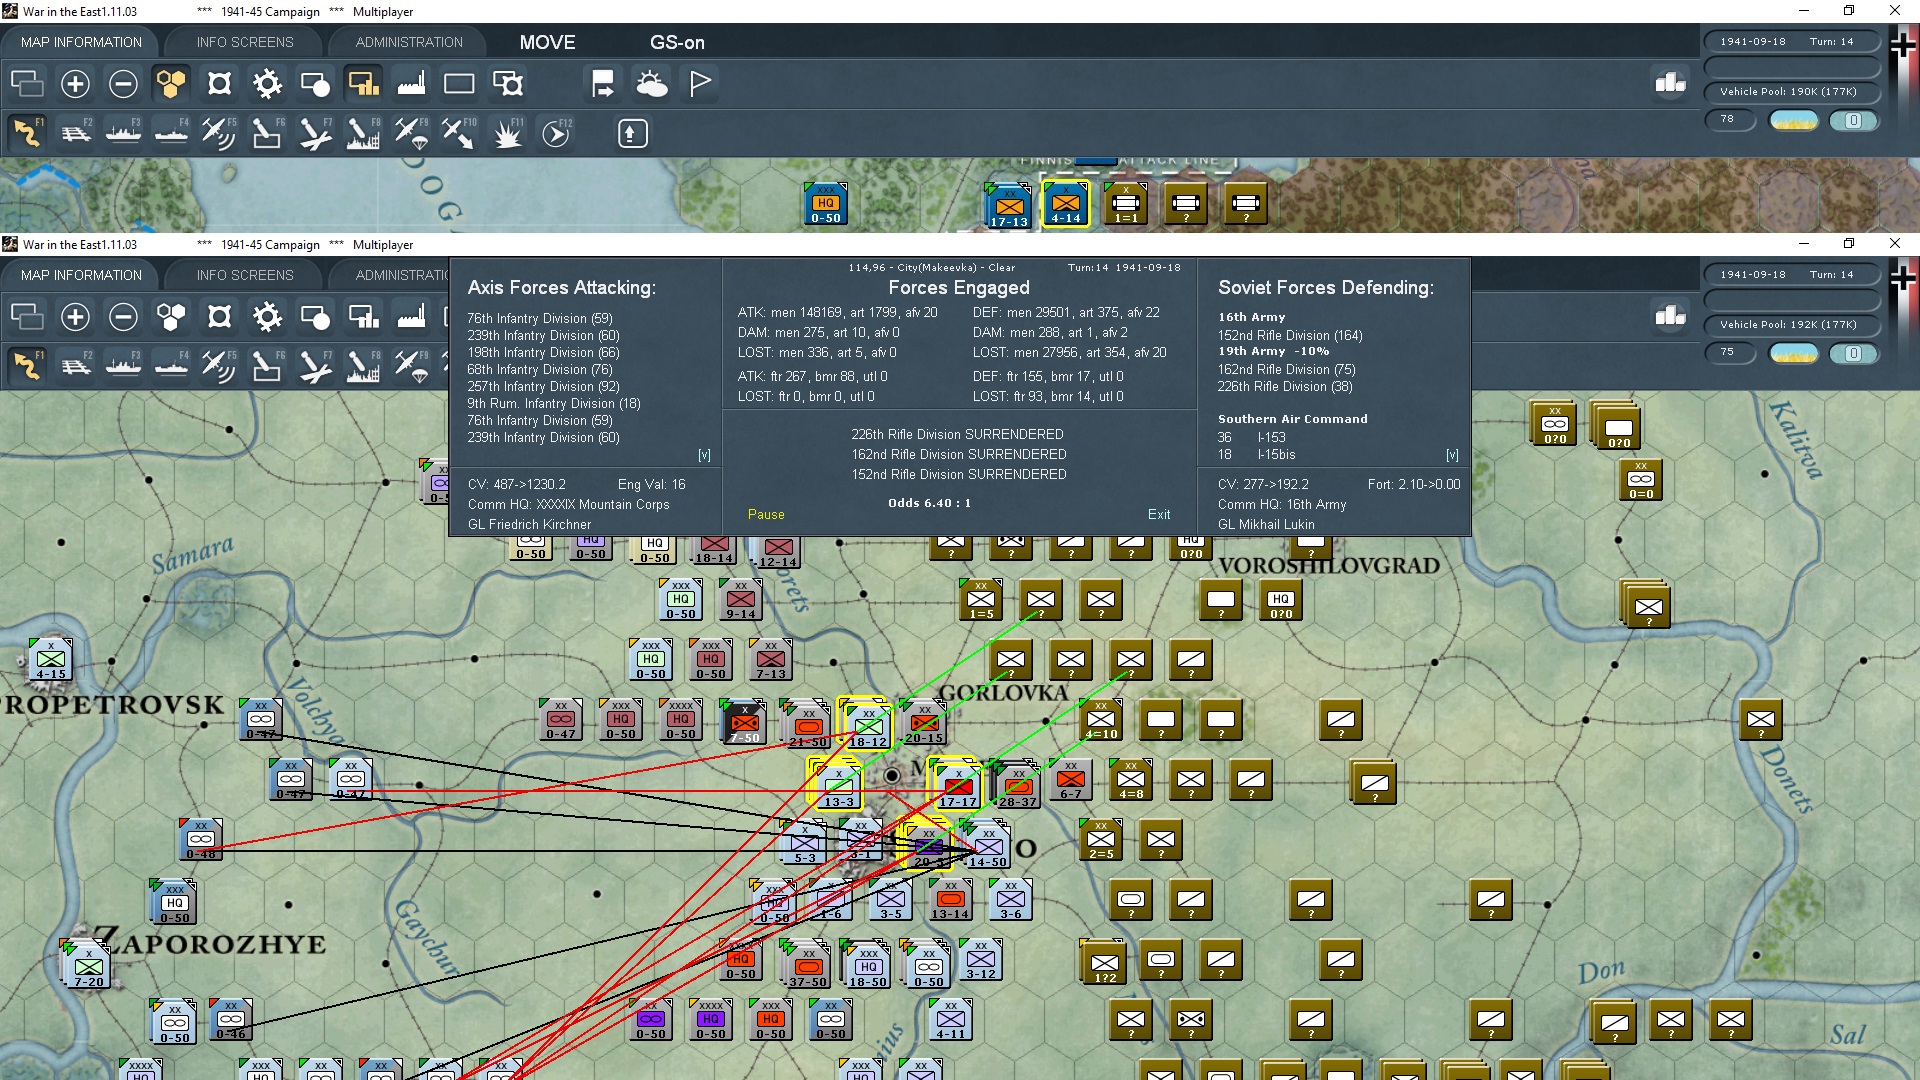Click the yellow-blue field indicator in lower window
Screen dimensions: 1920x1080
[1794, 353]
